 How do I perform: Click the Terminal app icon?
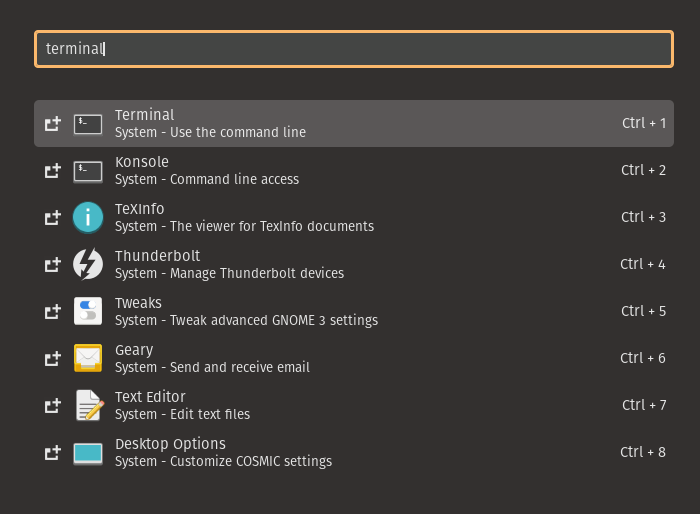click(x=88, y=124)
